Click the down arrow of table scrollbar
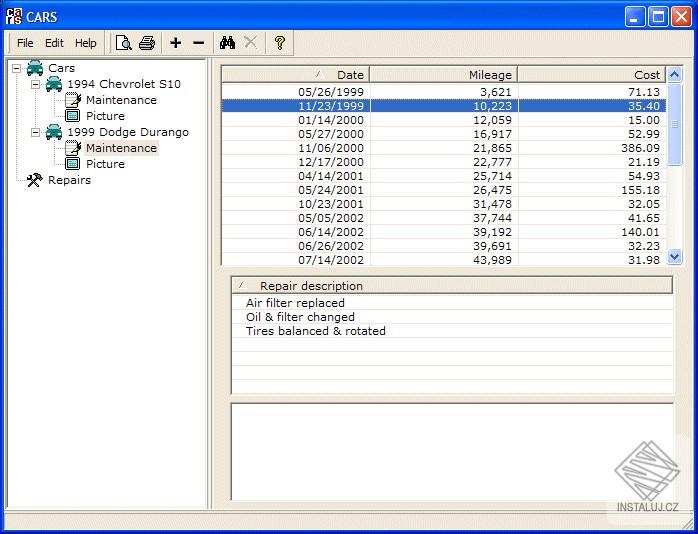This screenshot has height=534, width=698. click(675, 257)
